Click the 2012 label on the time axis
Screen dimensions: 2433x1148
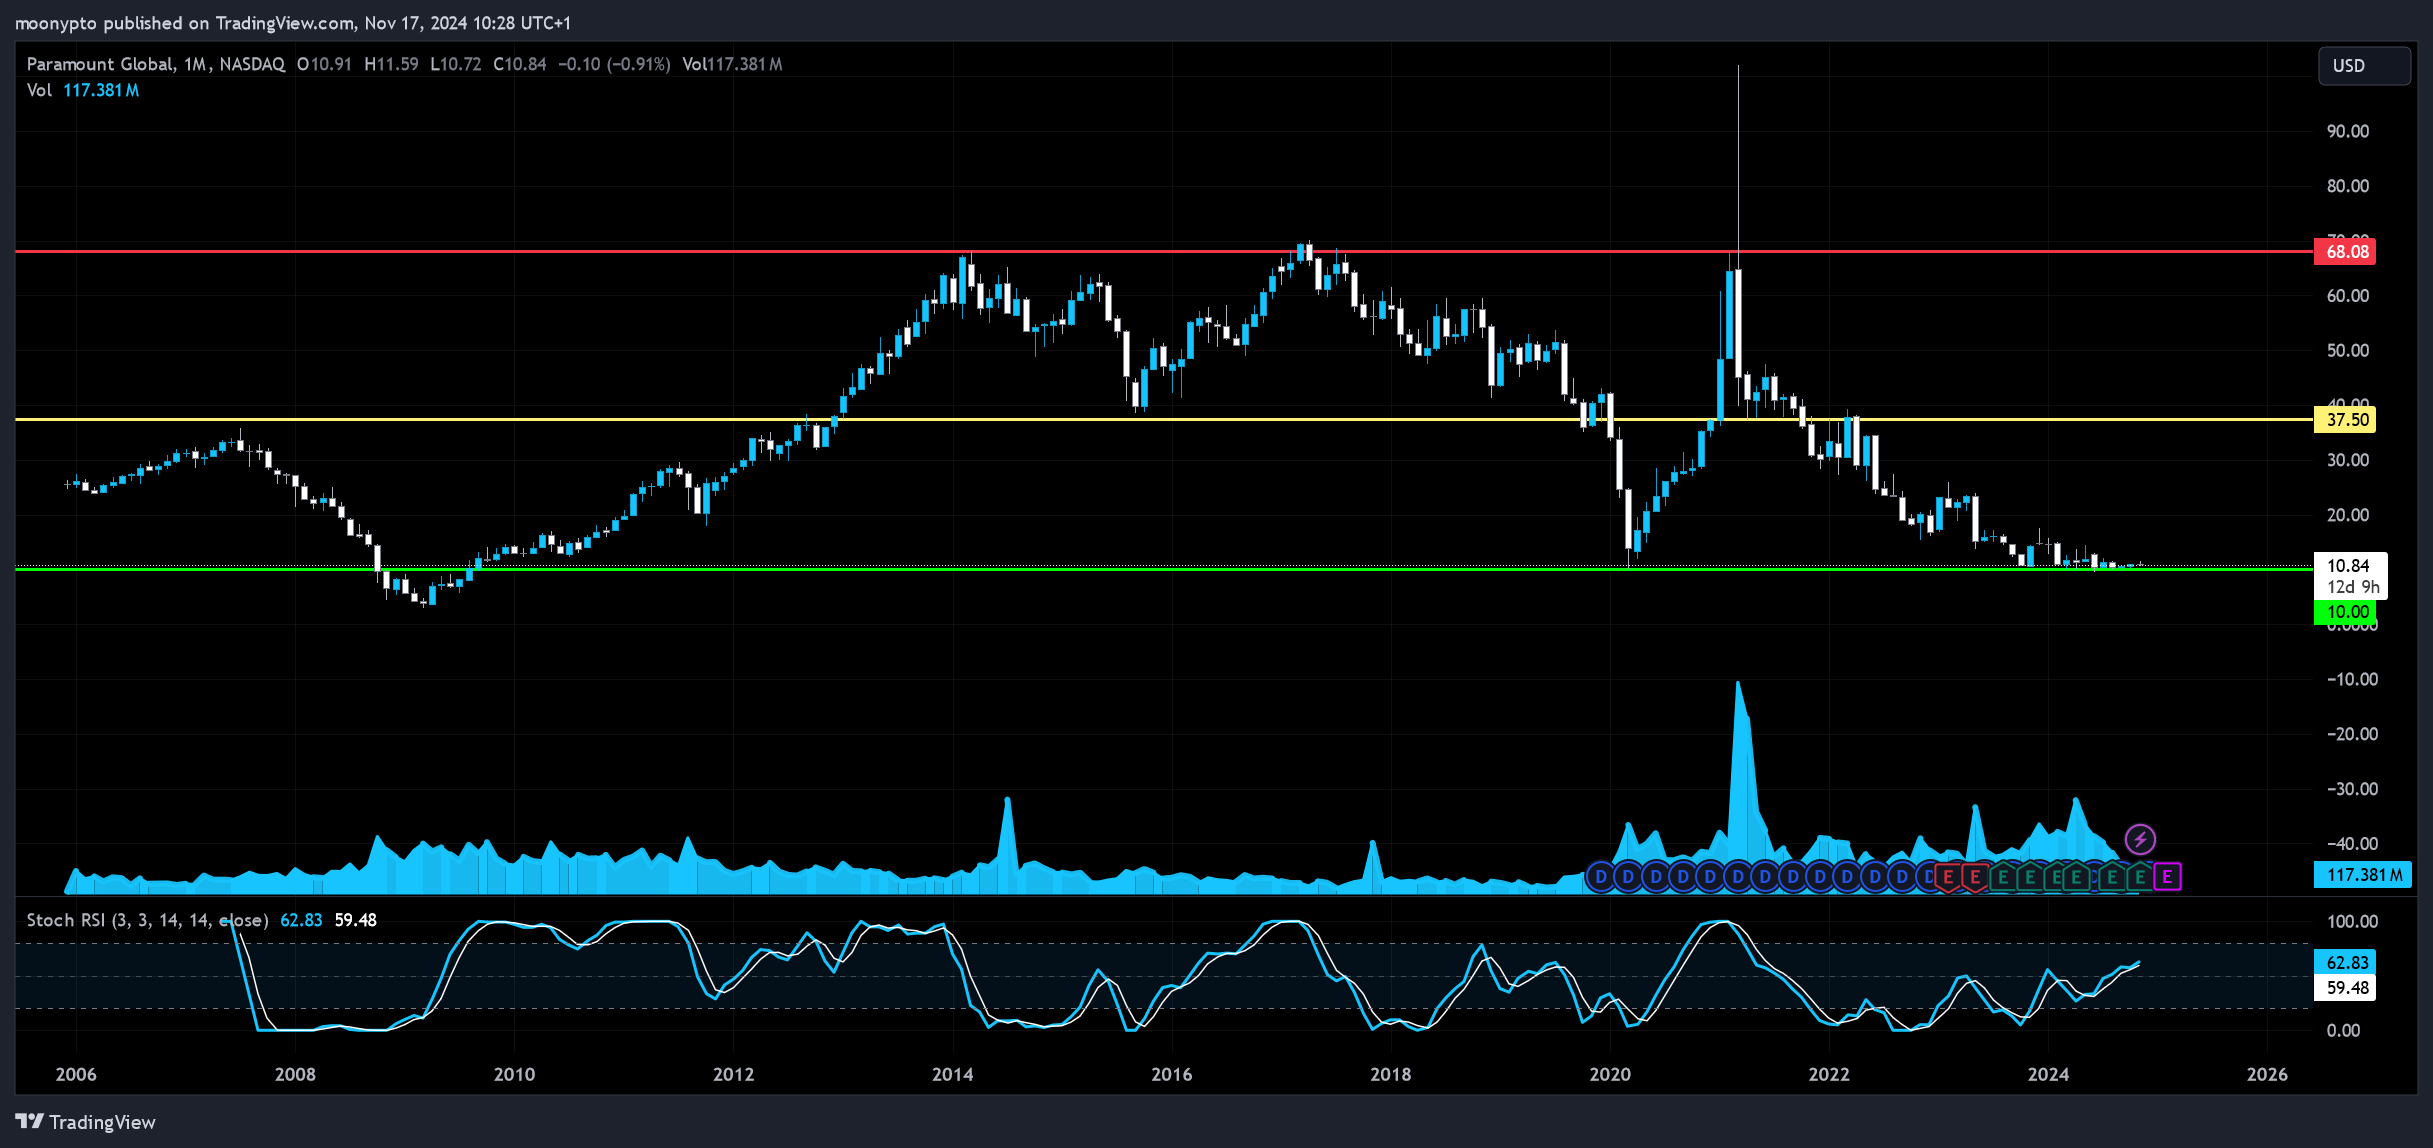pyautogui.click(x=733, y=1074)
